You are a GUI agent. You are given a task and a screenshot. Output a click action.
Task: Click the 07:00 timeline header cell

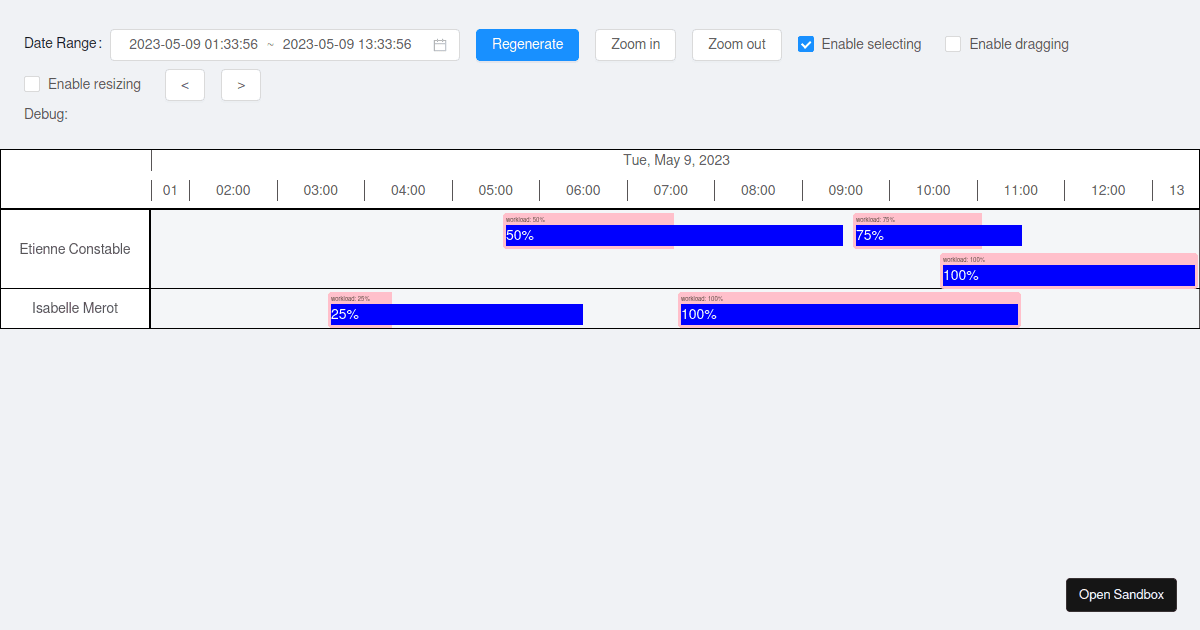[670, 190]
